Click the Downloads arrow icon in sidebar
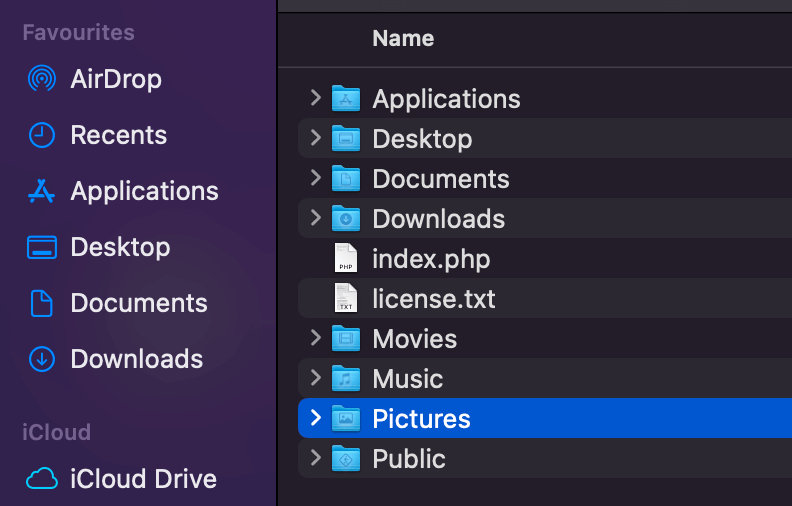 pyautogui.click(x=42, y=359)
